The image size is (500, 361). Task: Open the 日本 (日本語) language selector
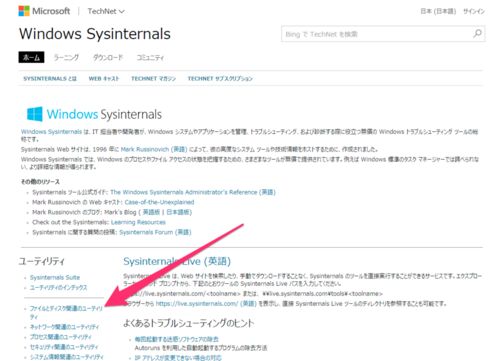click(x=438, y=11)
